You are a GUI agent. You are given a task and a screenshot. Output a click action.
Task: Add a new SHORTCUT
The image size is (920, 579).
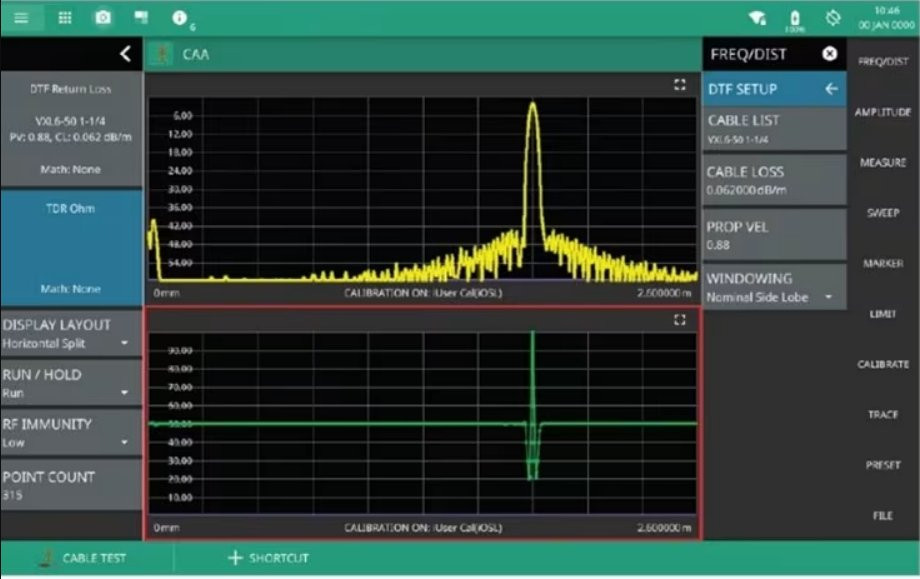tap(268, 558)
